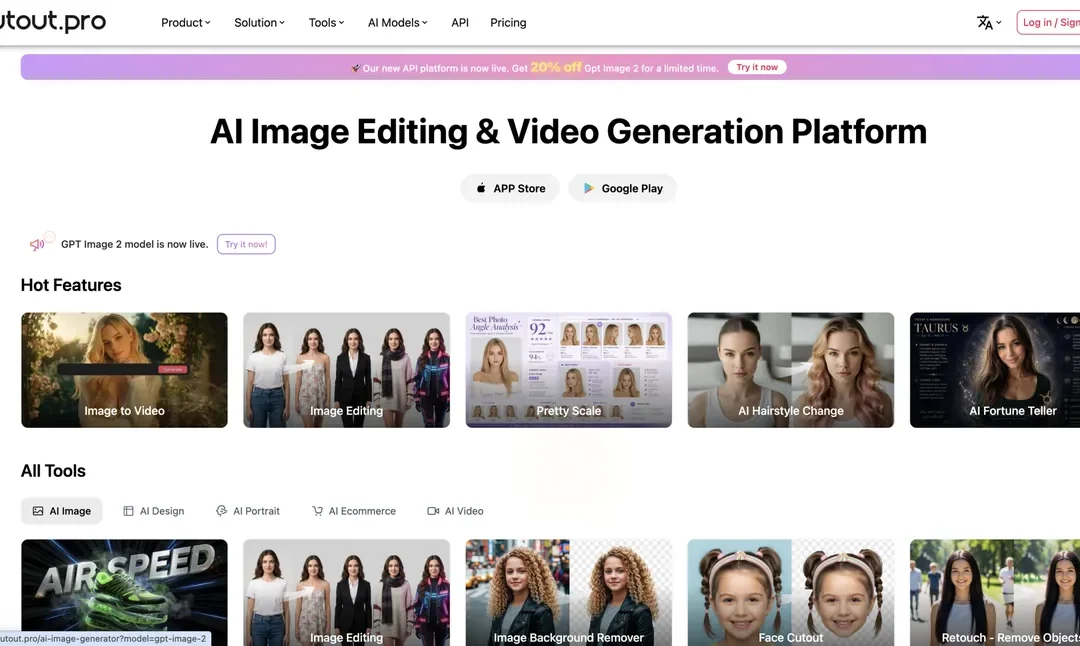Open the APP Store download link

pos(510,188)
